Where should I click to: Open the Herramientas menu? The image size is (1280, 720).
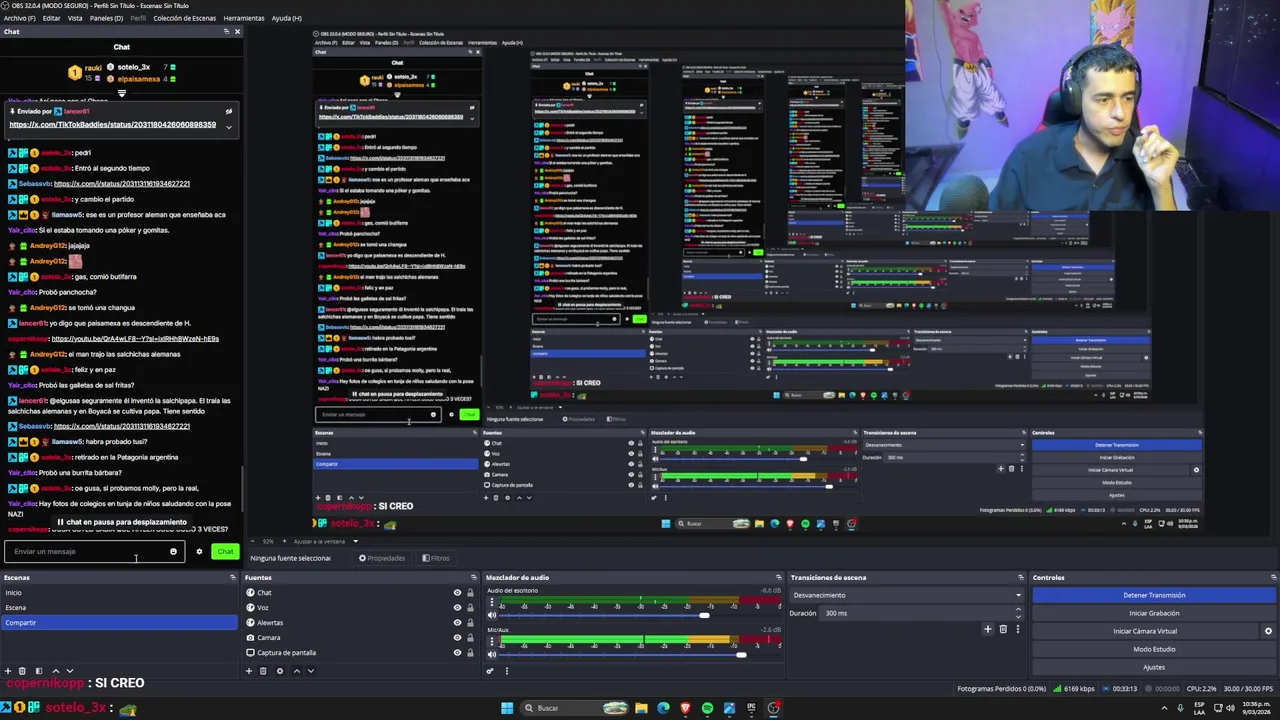pos(244,18)
